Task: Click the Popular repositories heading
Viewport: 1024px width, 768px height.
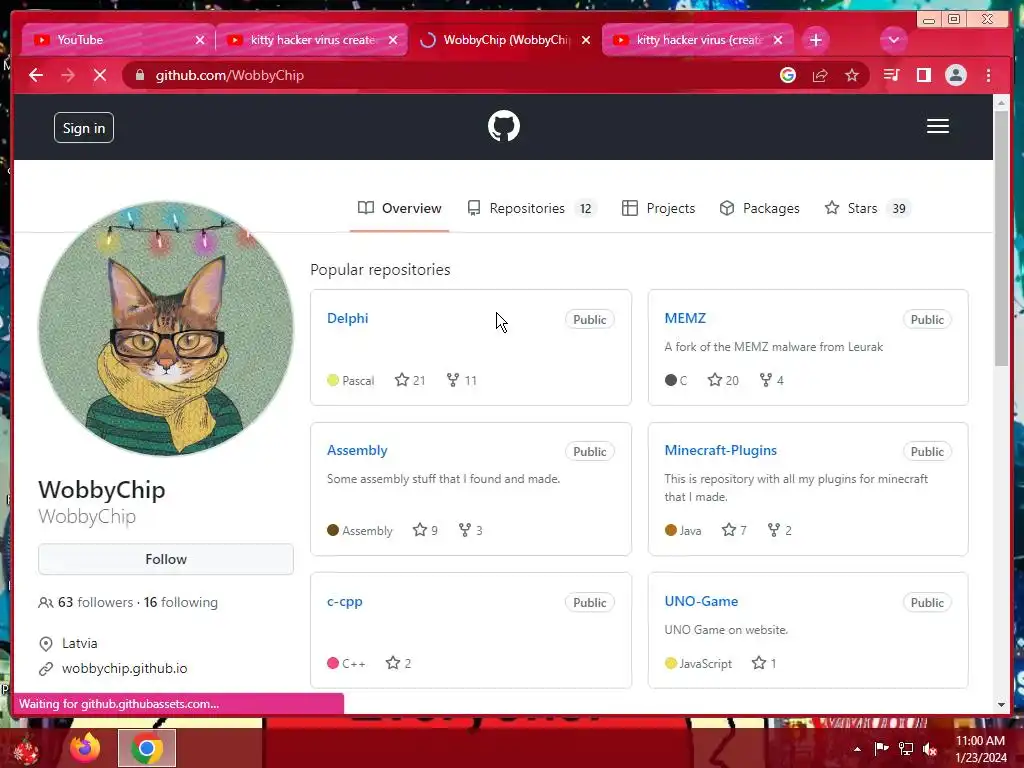Action: click(380, 270)
